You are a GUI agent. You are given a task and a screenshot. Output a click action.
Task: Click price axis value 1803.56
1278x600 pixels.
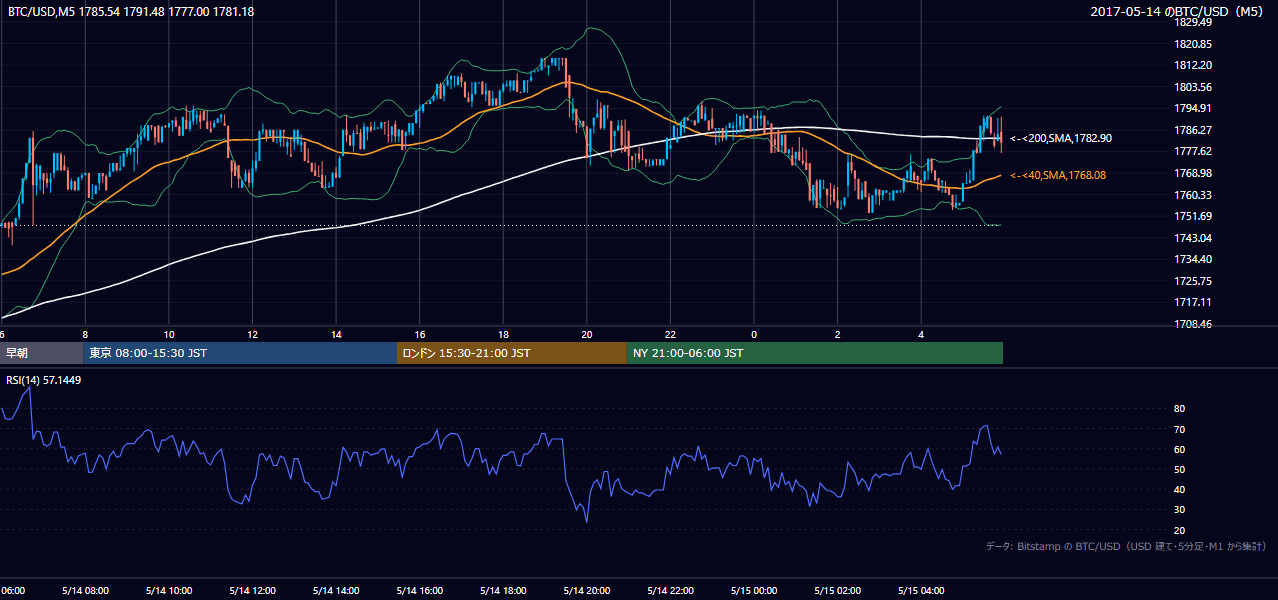click(1193, 87)
